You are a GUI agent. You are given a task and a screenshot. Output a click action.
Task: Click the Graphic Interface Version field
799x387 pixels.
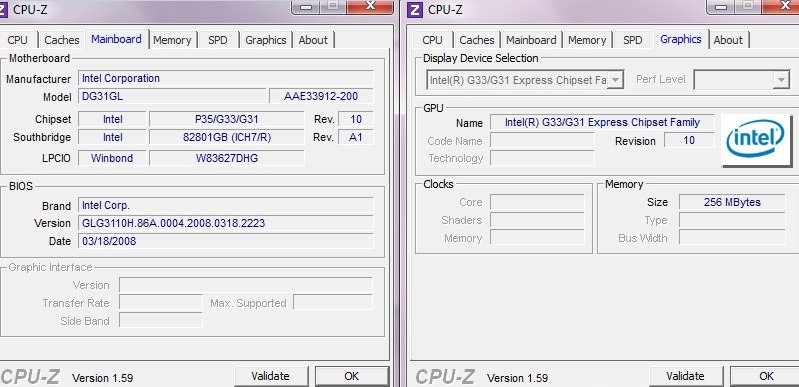[246, 285]
